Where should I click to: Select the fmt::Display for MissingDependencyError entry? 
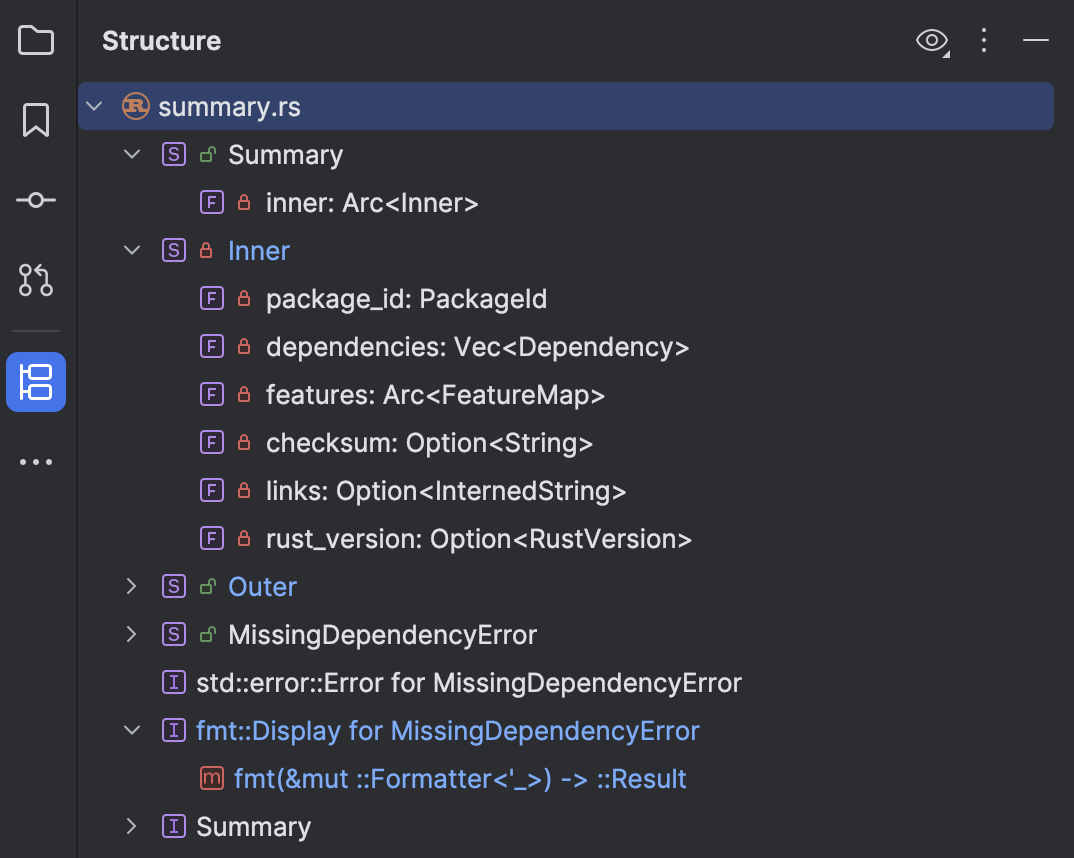click(447, 730)
